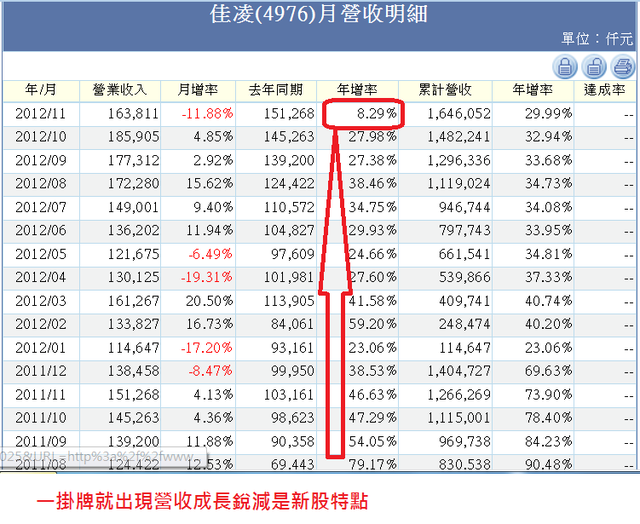The width and height of the screenshot is (640, 524).
Task: Click last year's value 99,950
Action: pos(293,371)
